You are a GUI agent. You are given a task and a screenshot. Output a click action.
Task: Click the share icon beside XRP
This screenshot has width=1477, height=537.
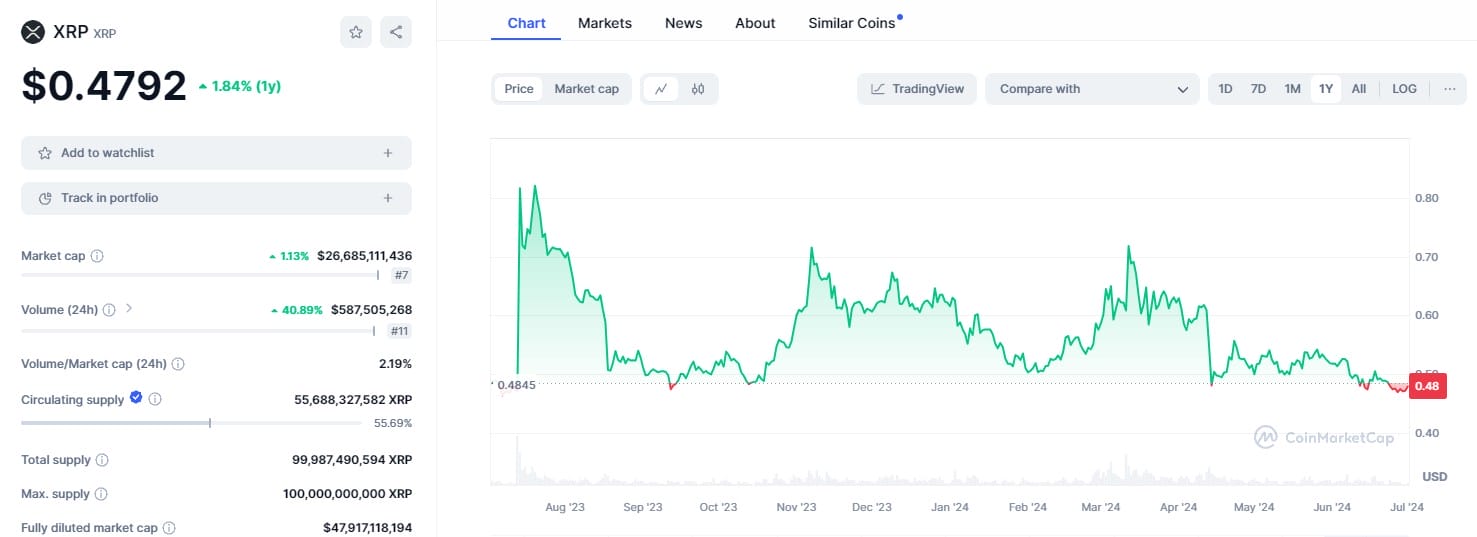point(396,32)
